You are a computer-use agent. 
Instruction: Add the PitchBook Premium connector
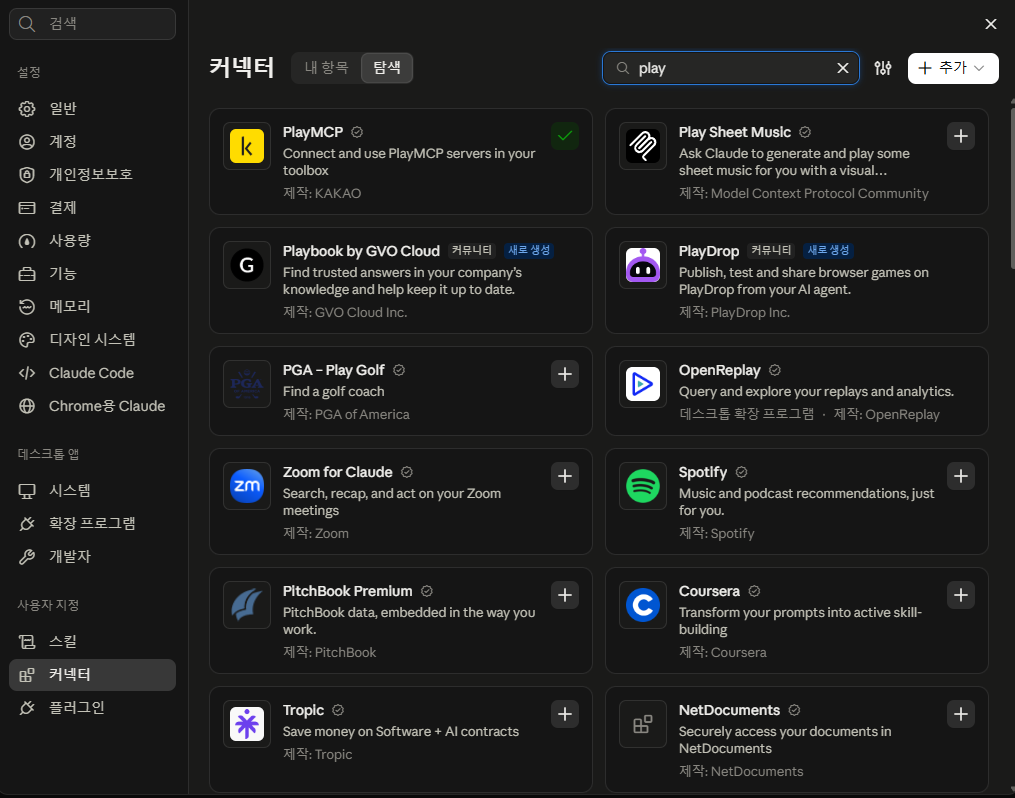[x=564, y=595]
